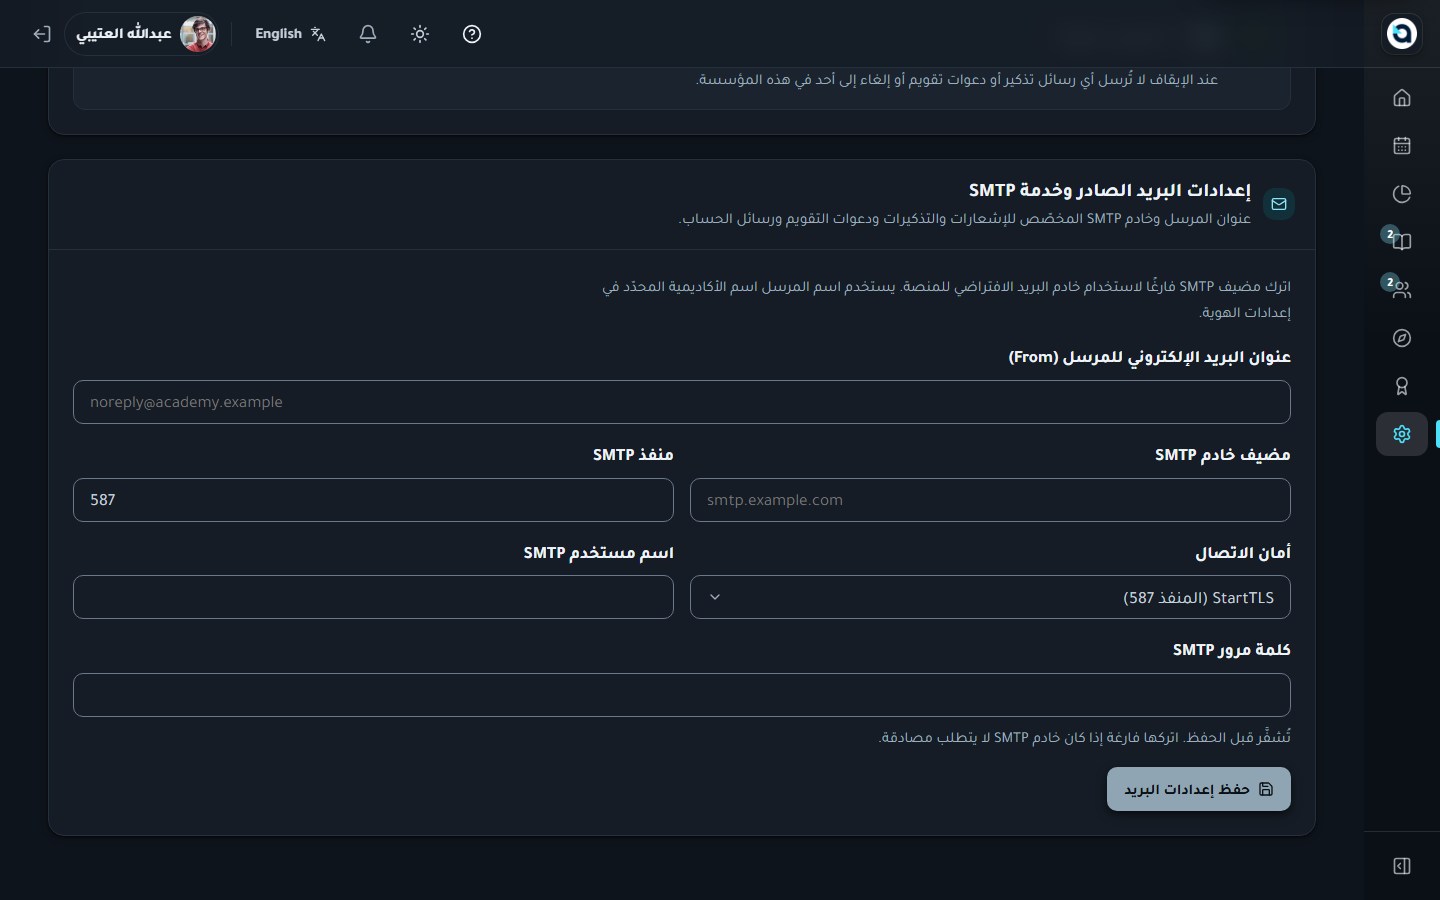Viewport: 1440px width, 900px height.
Task: Open the notifications bell
Action: click(368, 34)
